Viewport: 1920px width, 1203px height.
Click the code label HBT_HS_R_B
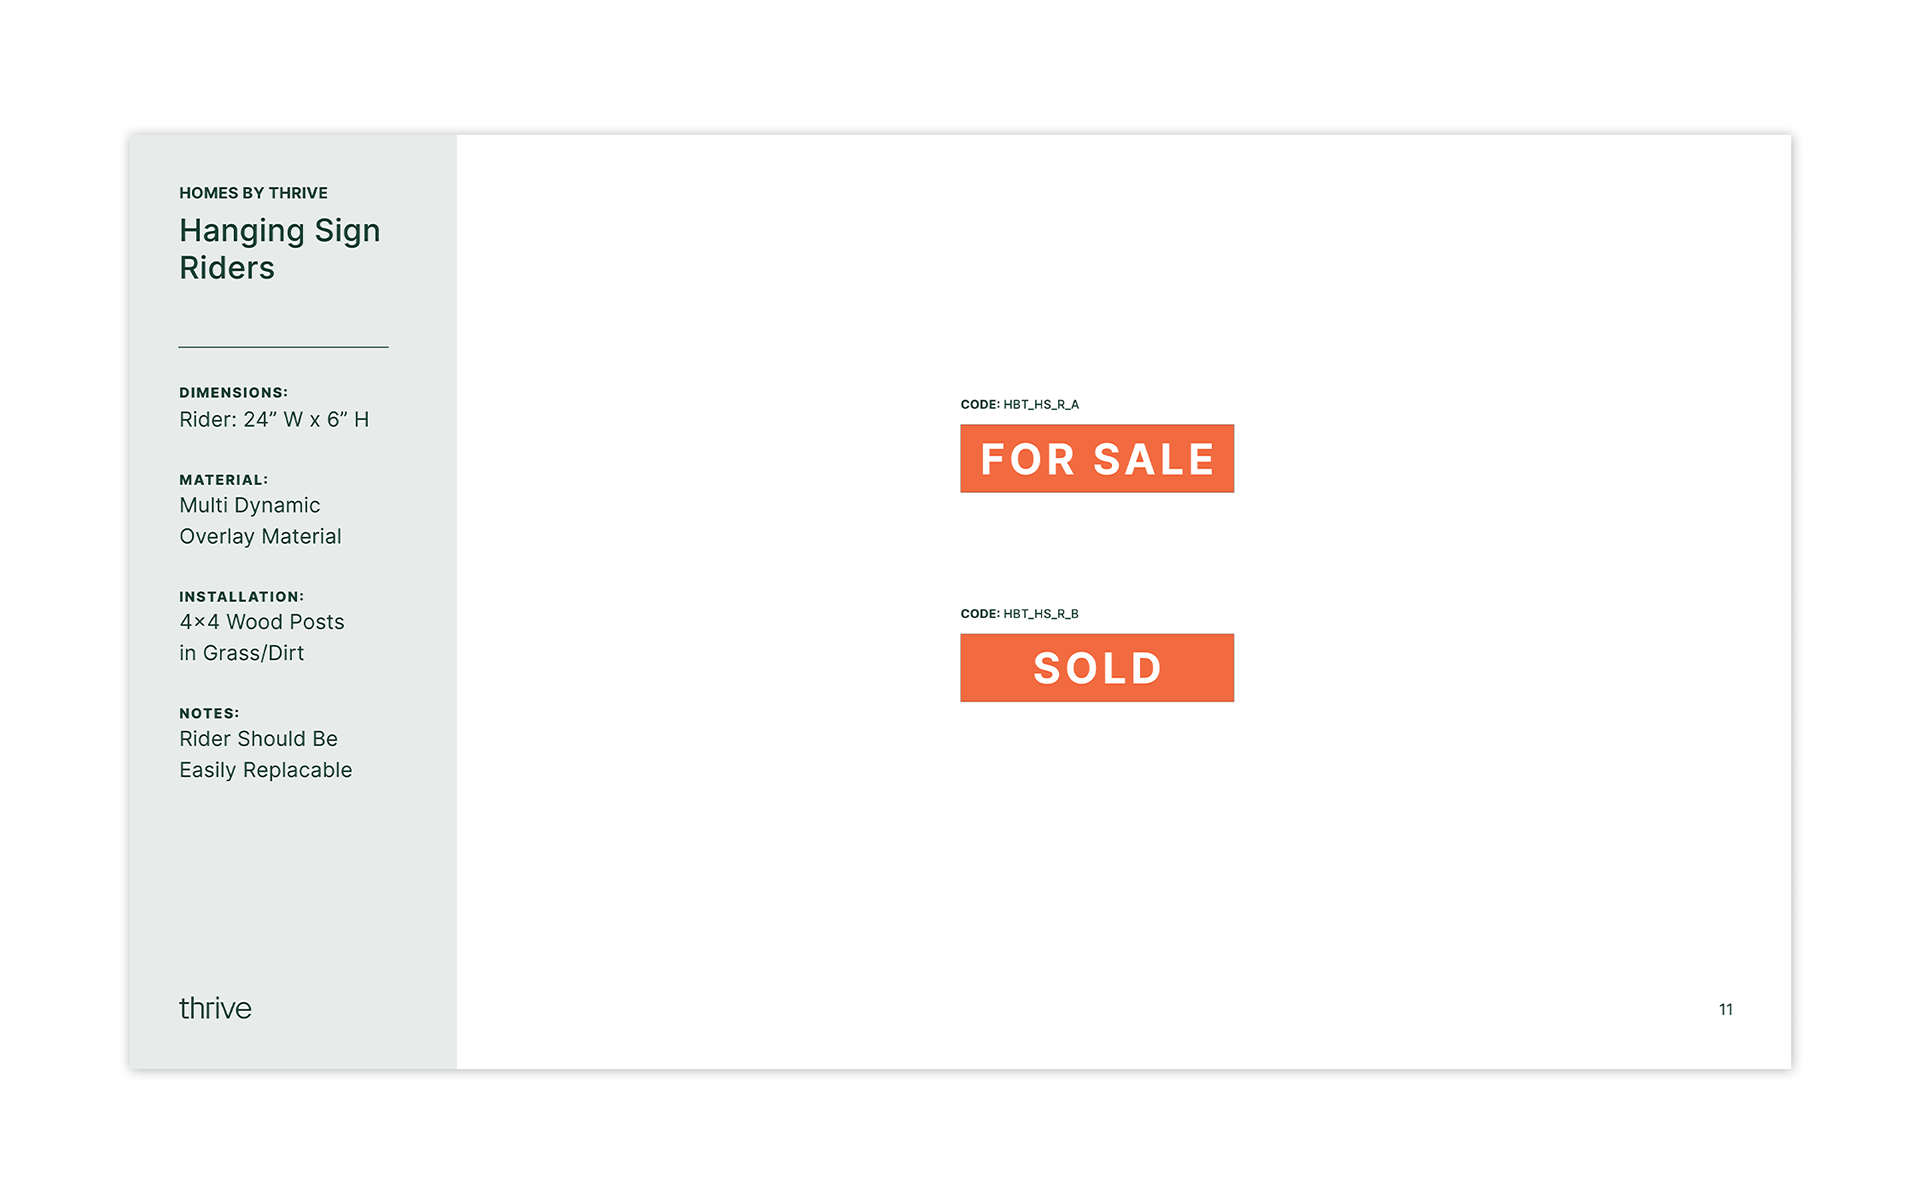click(x=1019, y=614)
